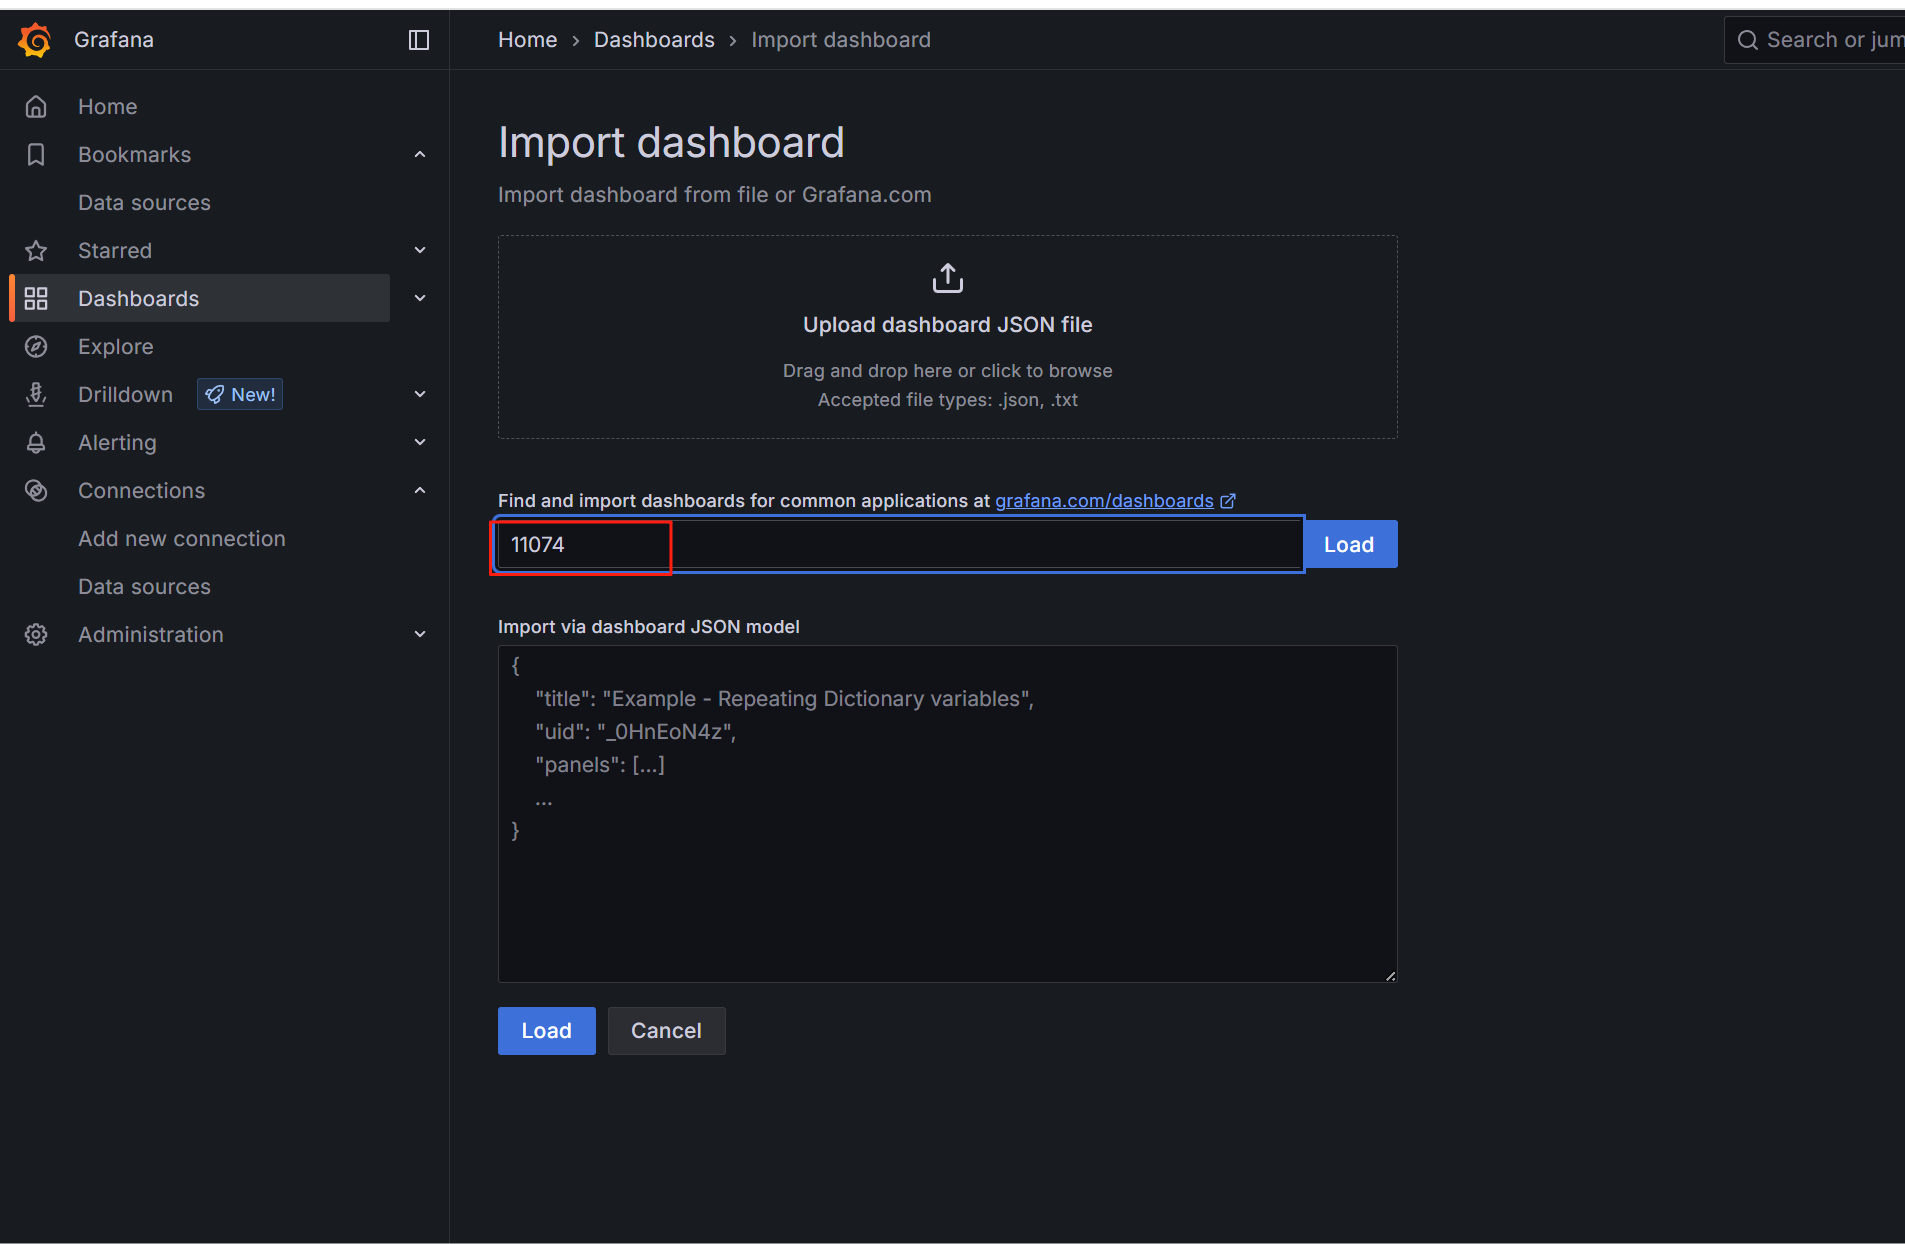This screenshot has width=1905, height=1244.
Task: Open Data sources under Bookmarks
Action: [144, 202]
